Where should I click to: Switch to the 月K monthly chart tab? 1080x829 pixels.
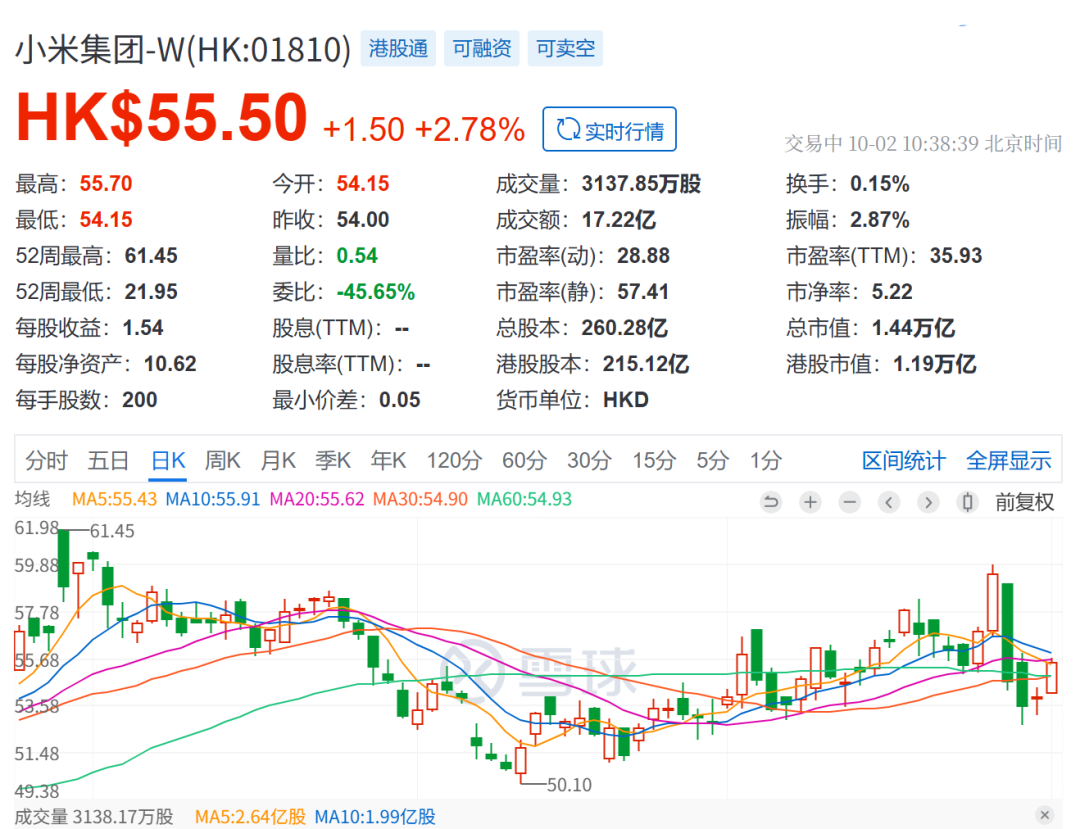278,460
